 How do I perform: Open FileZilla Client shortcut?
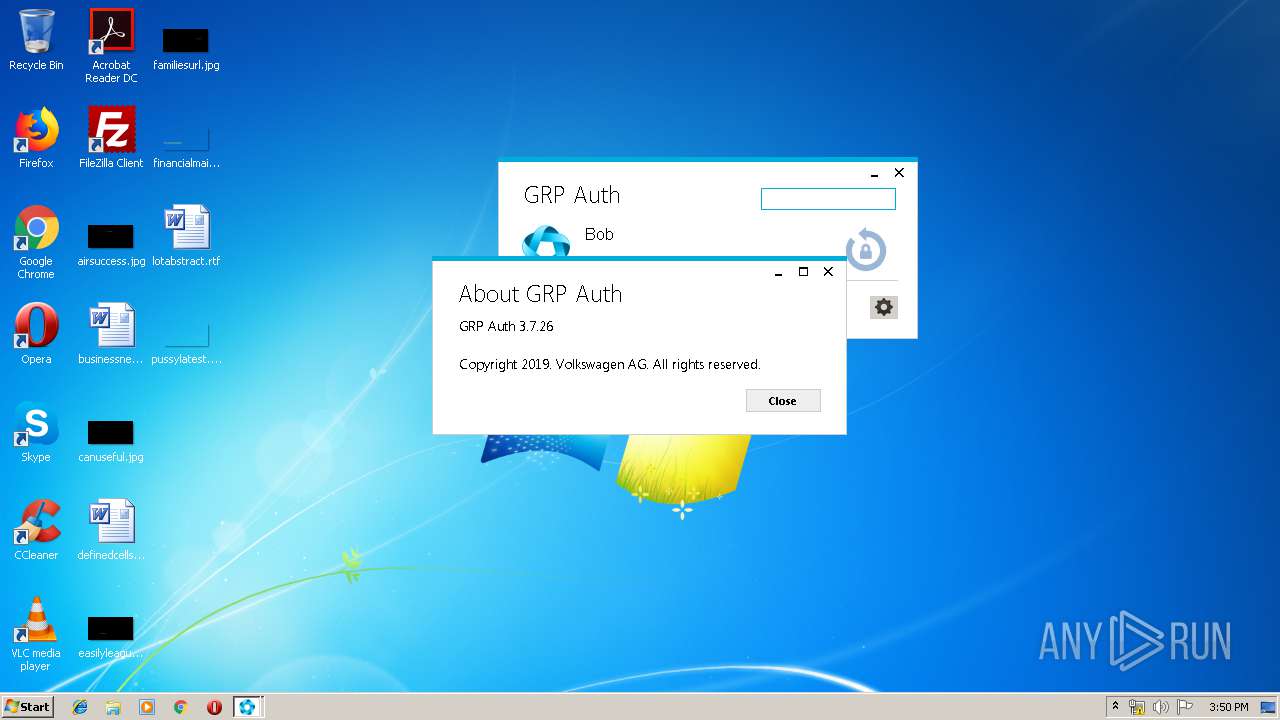[x=111, y=138]
